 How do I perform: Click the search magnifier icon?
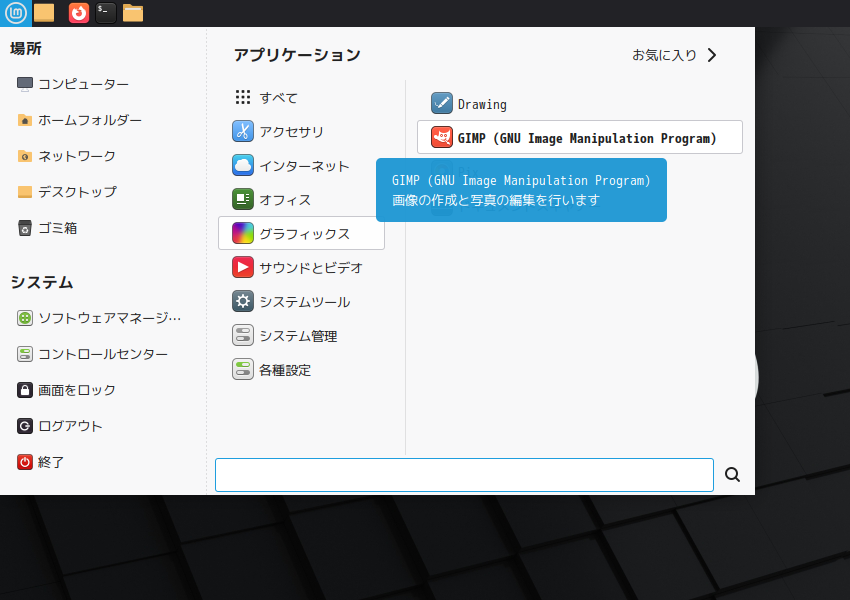point(732,475)
